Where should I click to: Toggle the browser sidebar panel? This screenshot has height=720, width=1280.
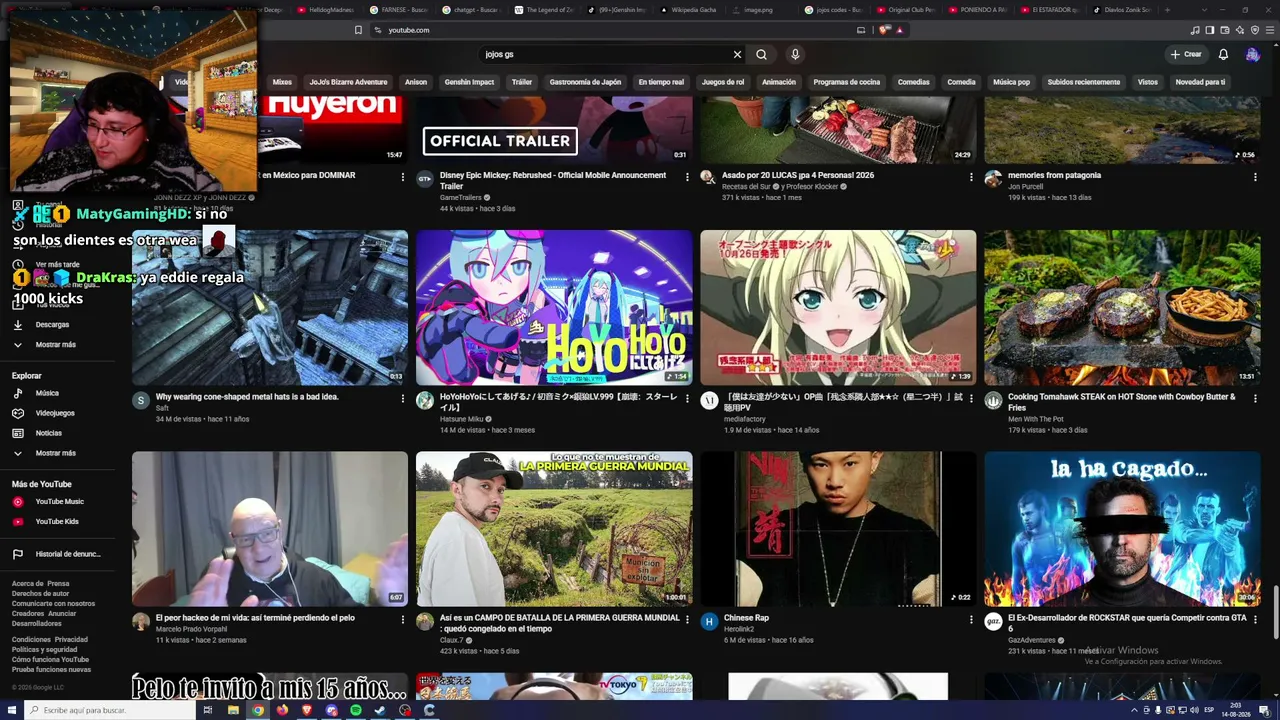point(1209,30)
